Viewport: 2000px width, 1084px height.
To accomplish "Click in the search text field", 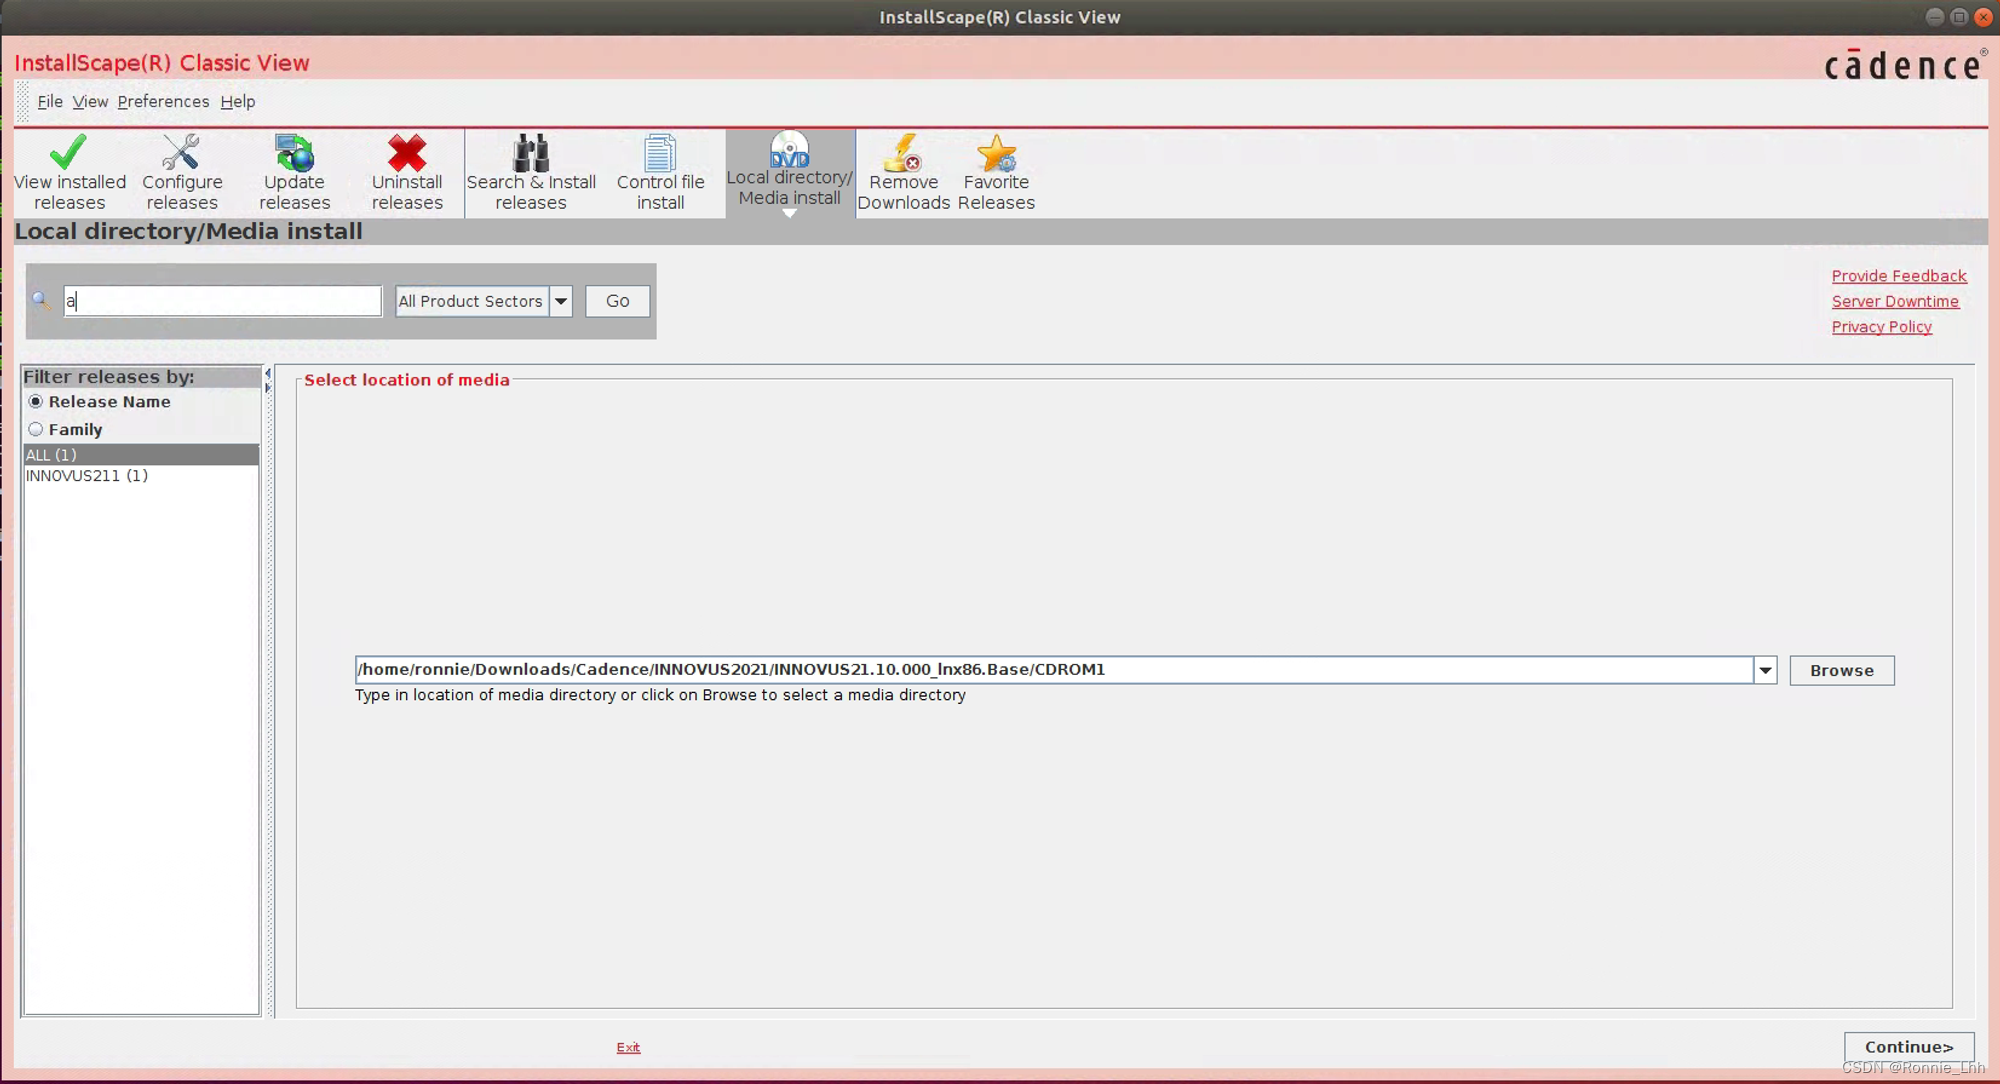I will point(222,301).
